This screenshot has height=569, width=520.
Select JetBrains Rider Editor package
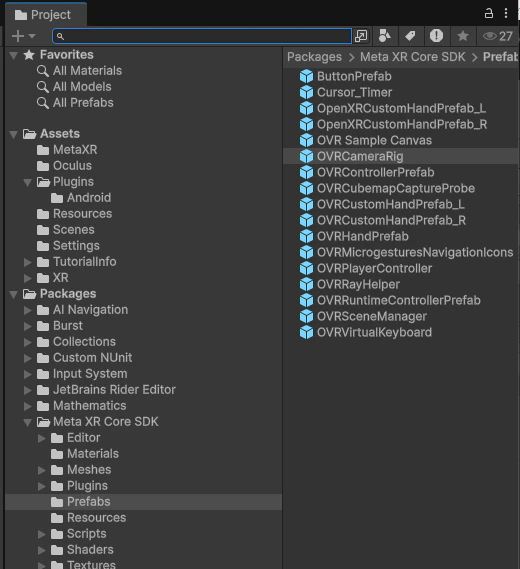(x=106, y=390)
